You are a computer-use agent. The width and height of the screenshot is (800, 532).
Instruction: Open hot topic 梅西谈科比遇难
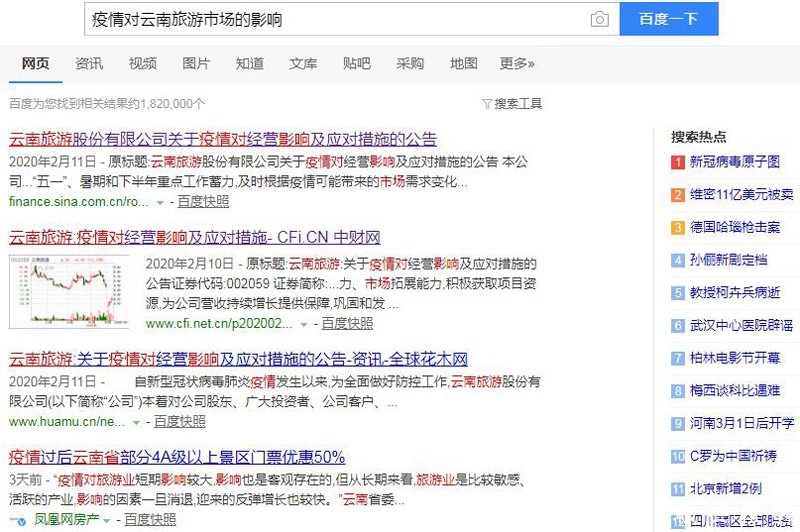735,391
